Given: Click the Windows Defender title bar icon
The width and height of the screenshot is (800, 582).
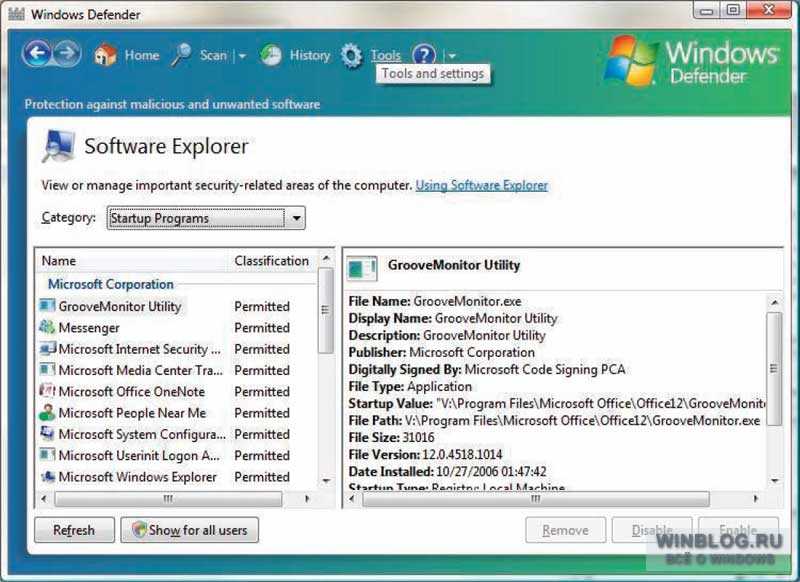Looking at the screenshot, I should click(x=16, y=14).
